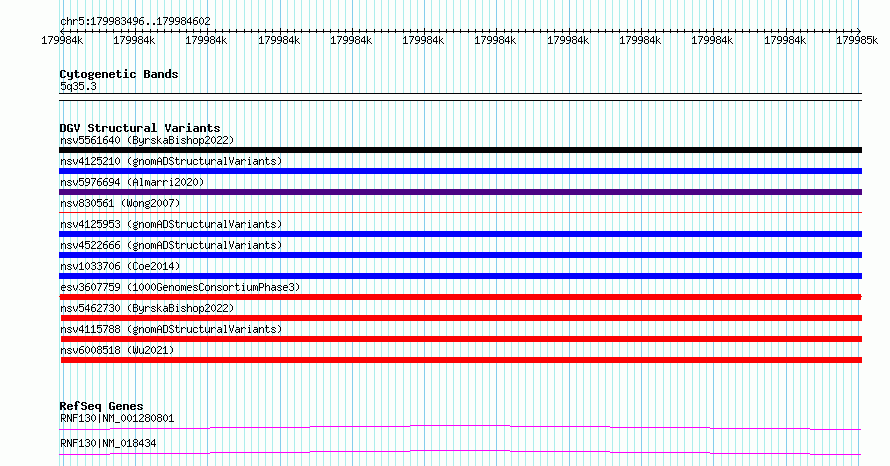
Task: Select the red bar under esv3607759
Action: pyautogui.click(x=460, y=297)
